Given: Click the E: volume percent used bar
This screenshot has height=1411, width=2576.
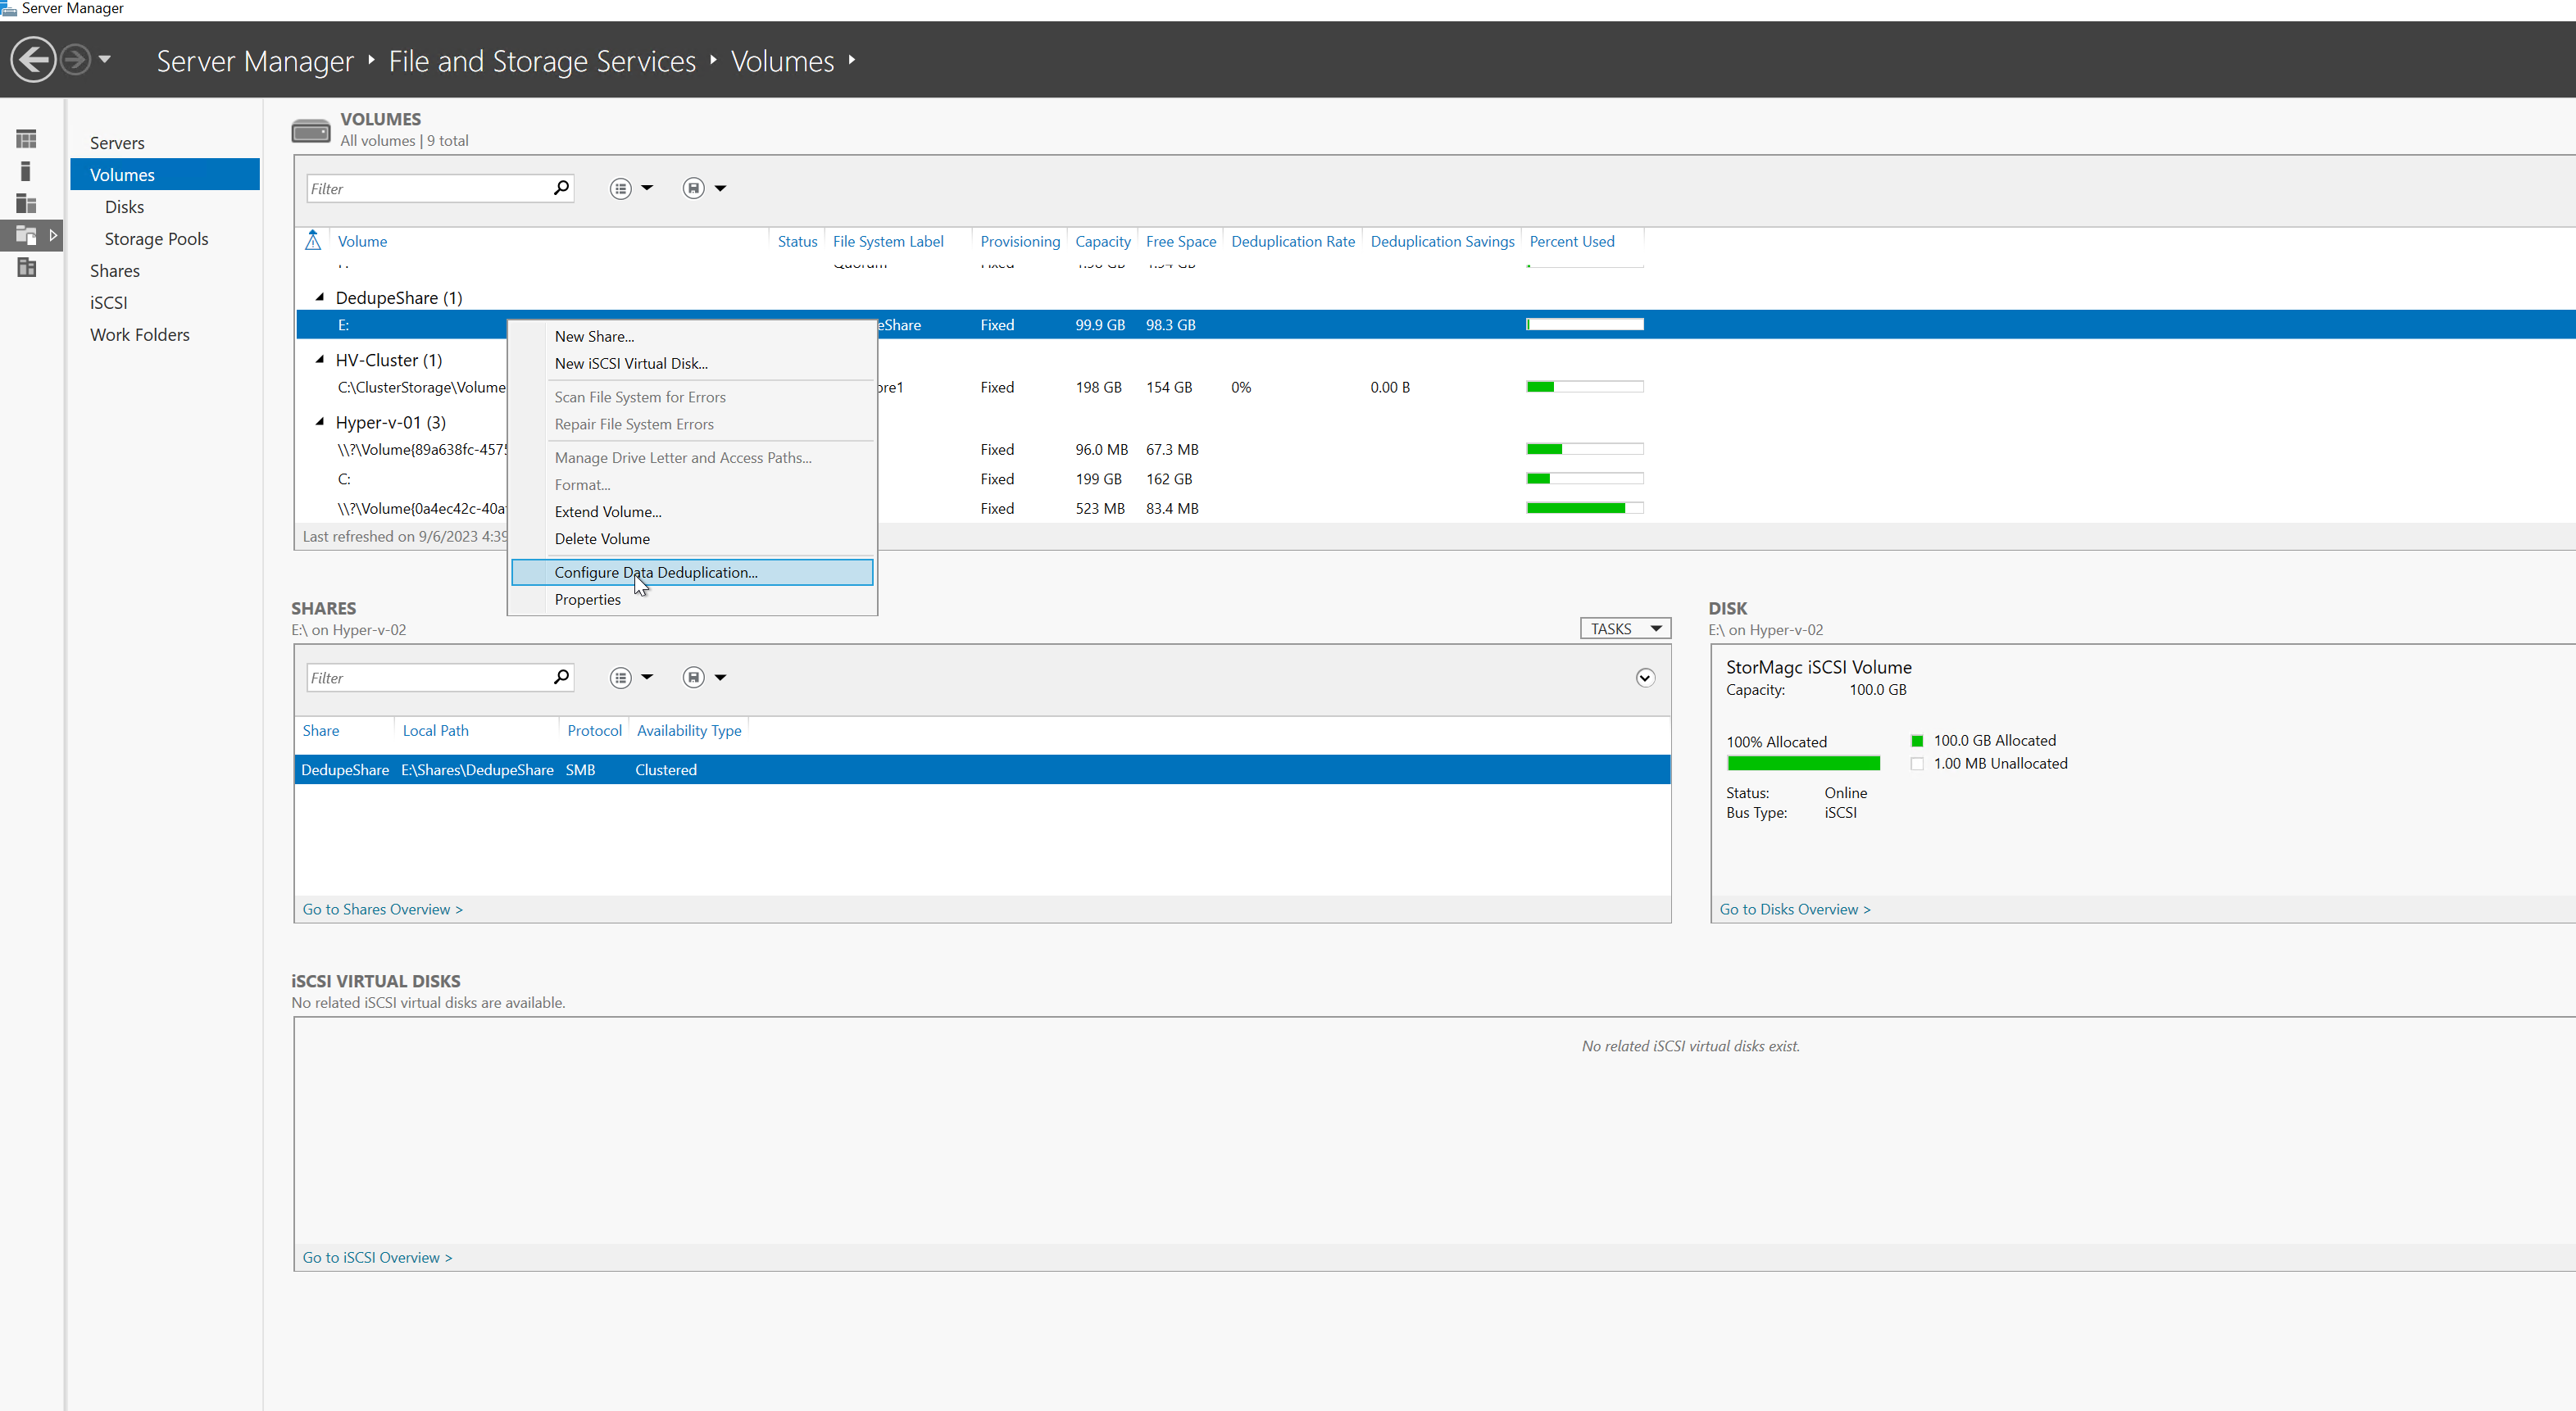Looking at the screenshot, I should 1585,324.
